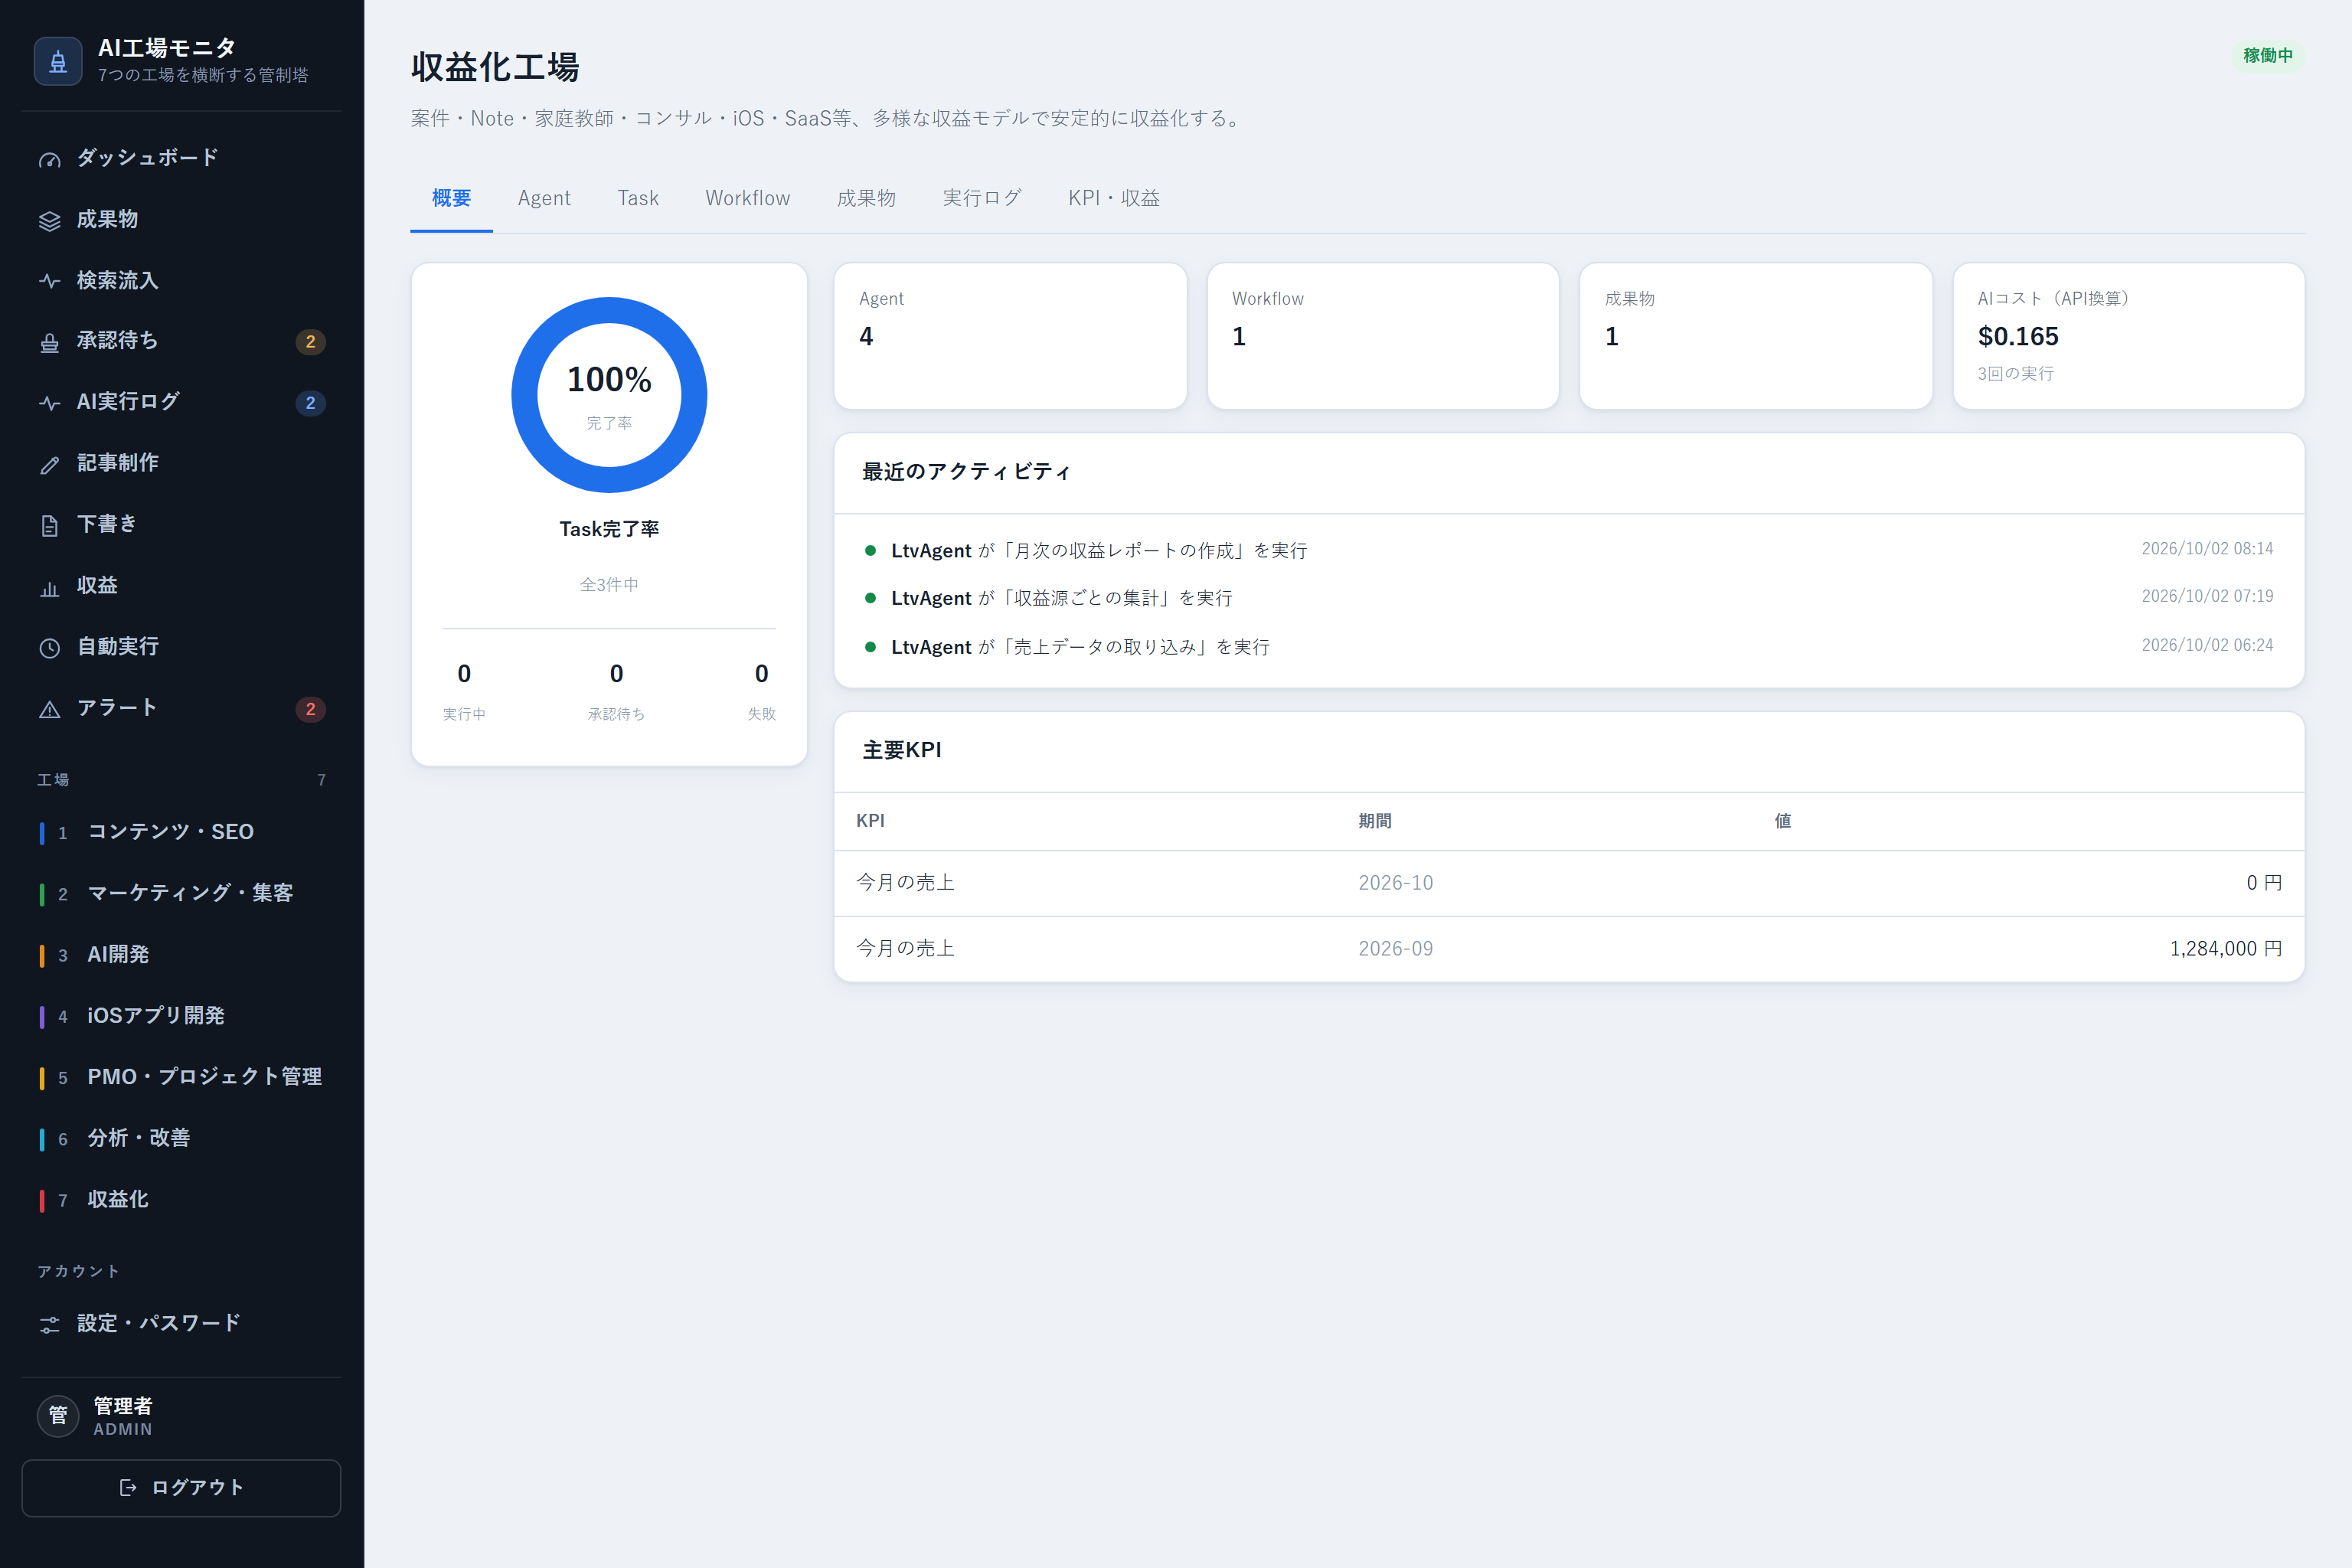Open 下書き from the document icon
This screenshot has height=1568, width=2352.
(x=49, y=526)
